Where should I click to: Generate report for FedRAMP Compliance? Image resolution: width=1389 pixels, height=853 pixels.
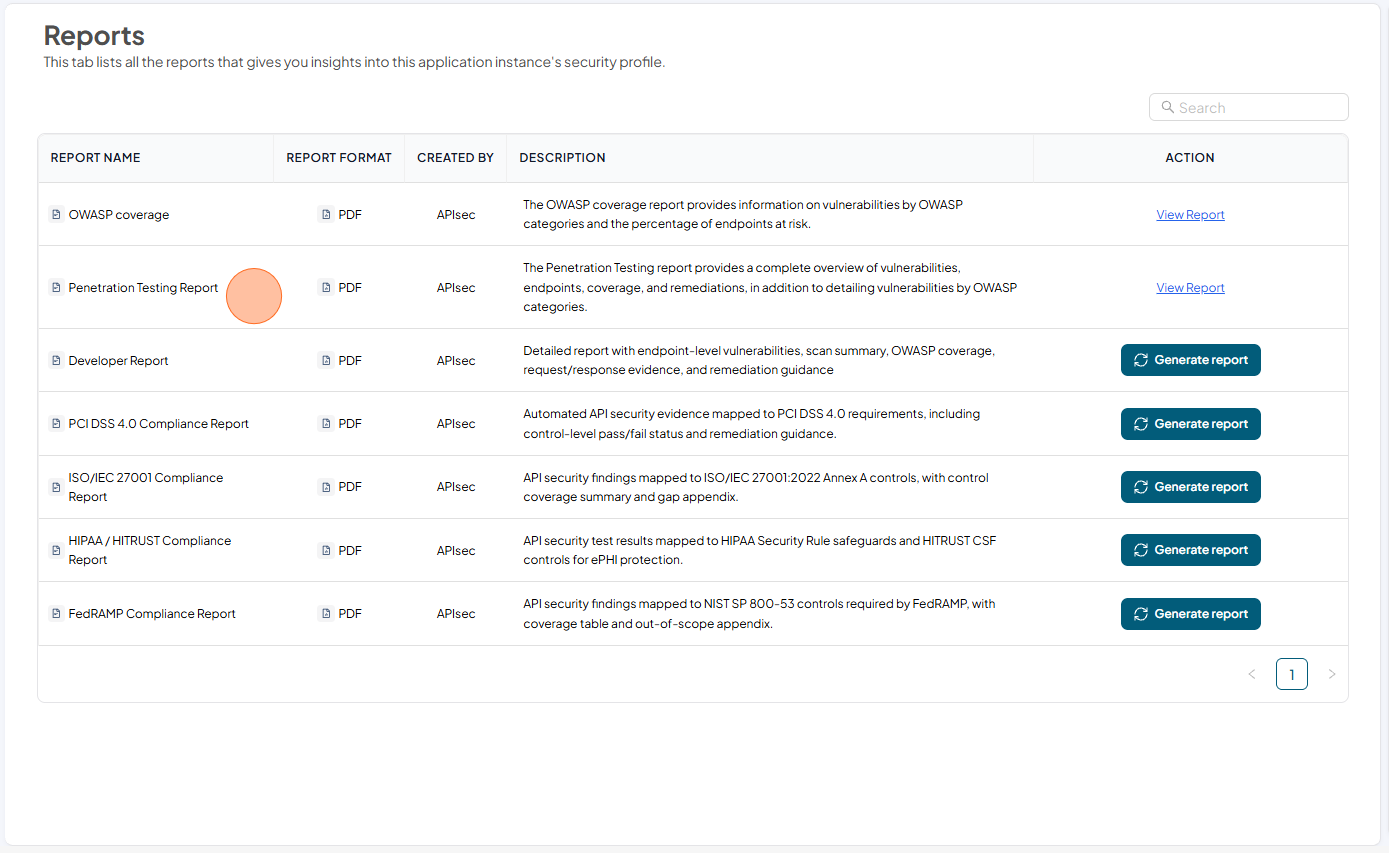point(1190,614)
